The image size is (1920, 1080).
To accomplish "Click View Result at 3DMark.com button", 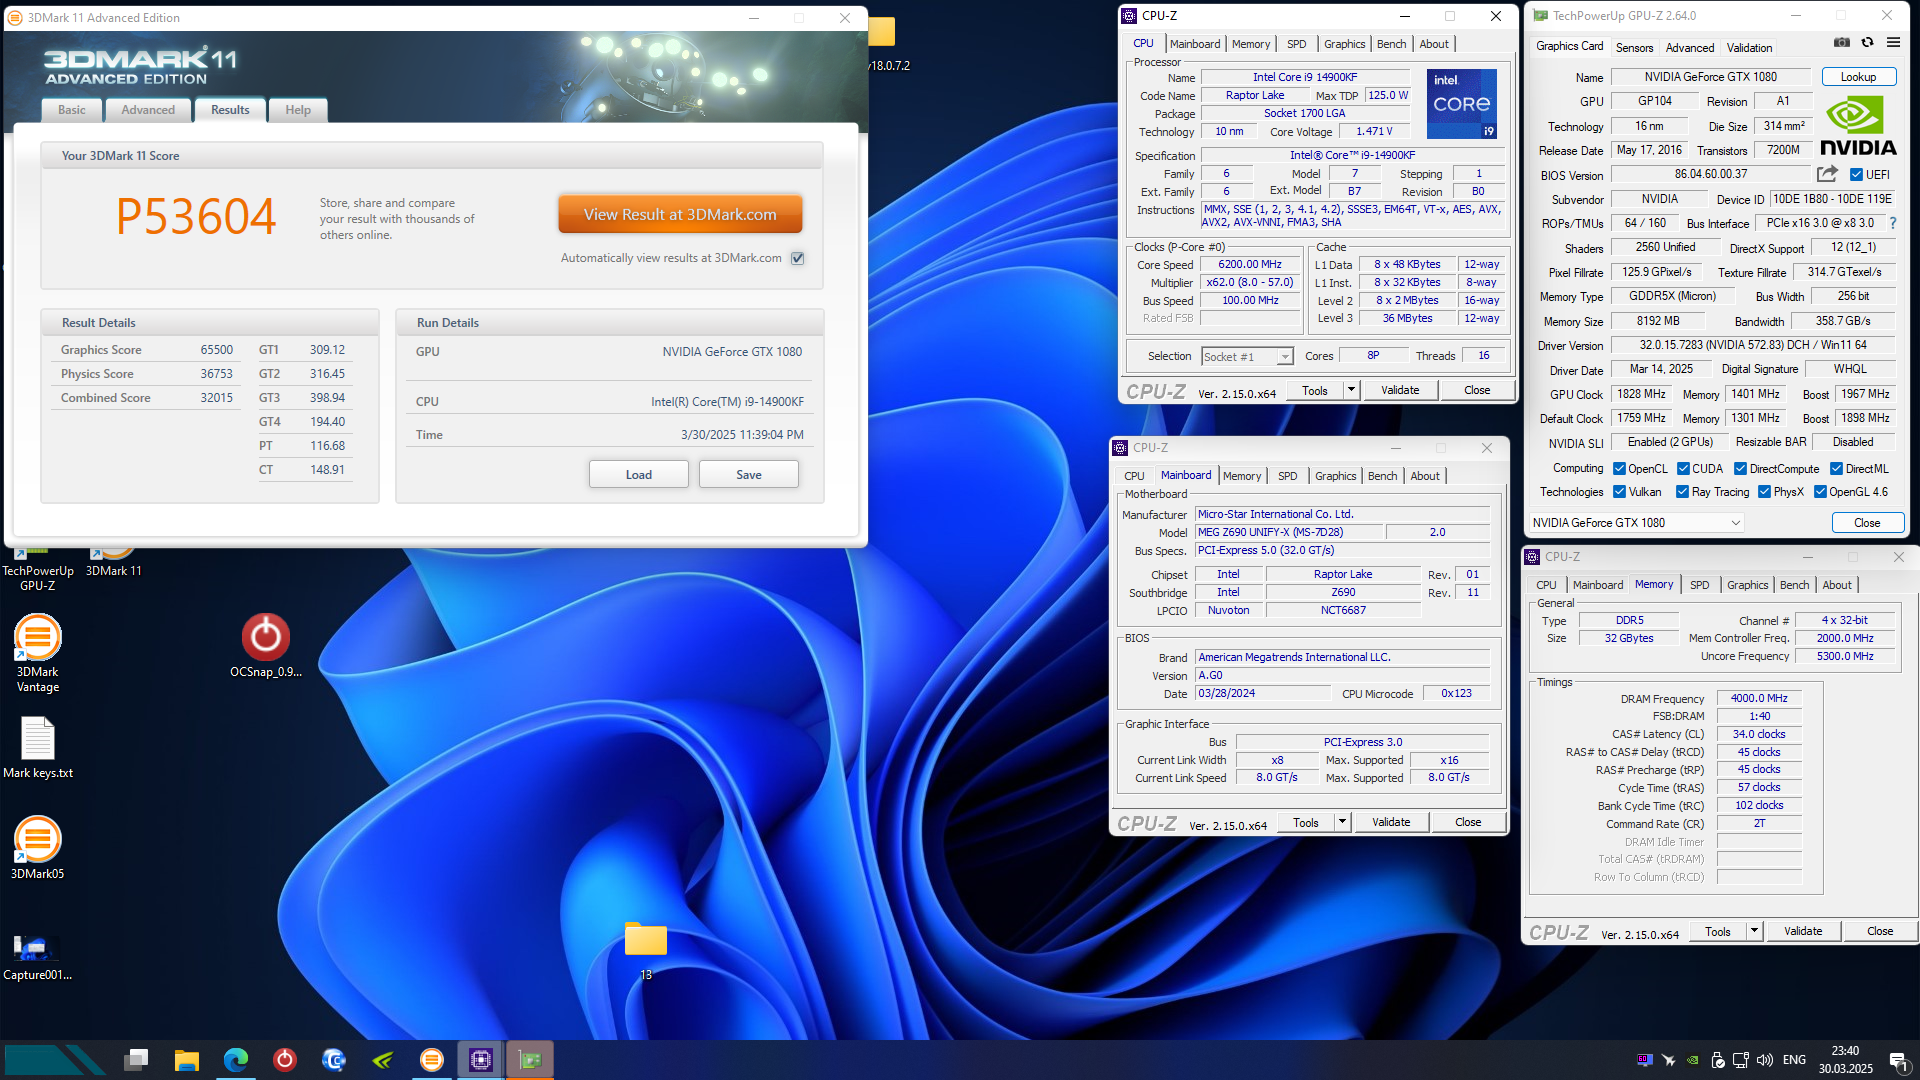I will click(x=680, y=215).
